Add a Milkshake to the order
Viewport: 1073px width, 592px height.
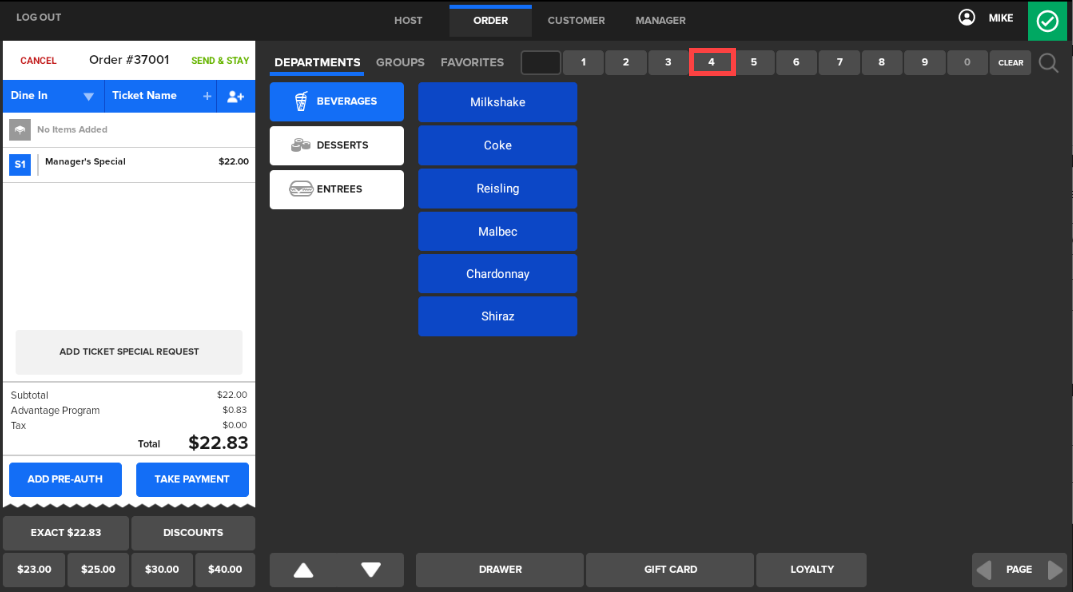497,102
